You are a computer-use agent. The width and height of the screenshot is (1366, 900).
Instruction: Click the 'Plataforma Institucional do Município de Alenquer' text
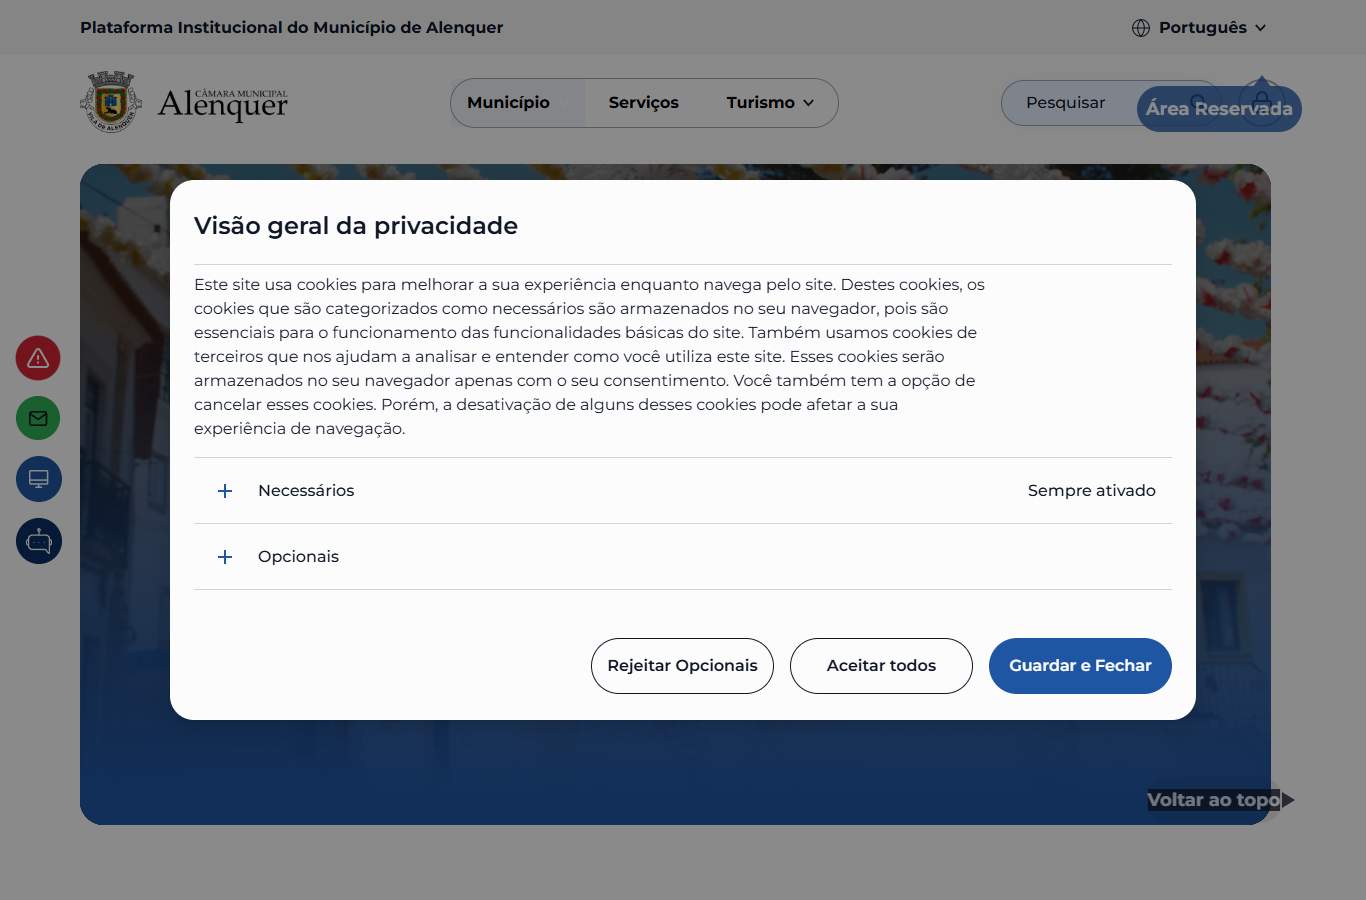coord(292,28)
